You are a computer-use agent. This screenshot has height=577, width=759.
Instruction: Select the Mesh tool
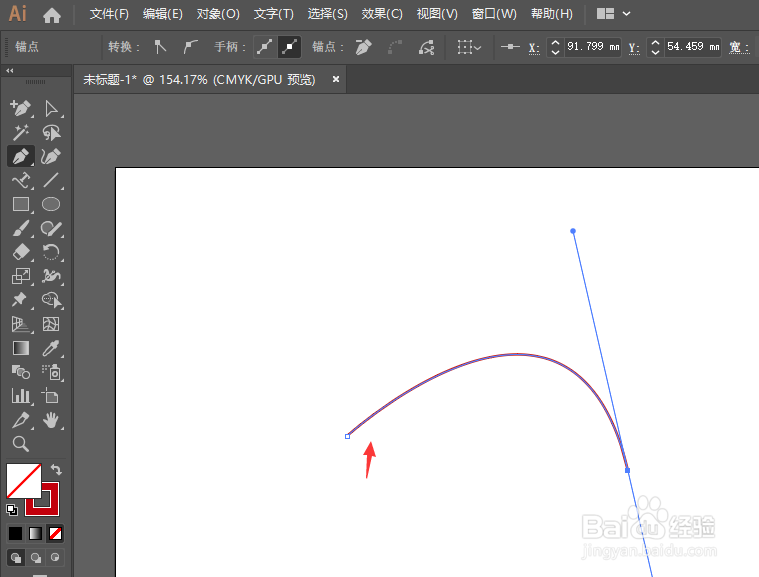point(51,324)
